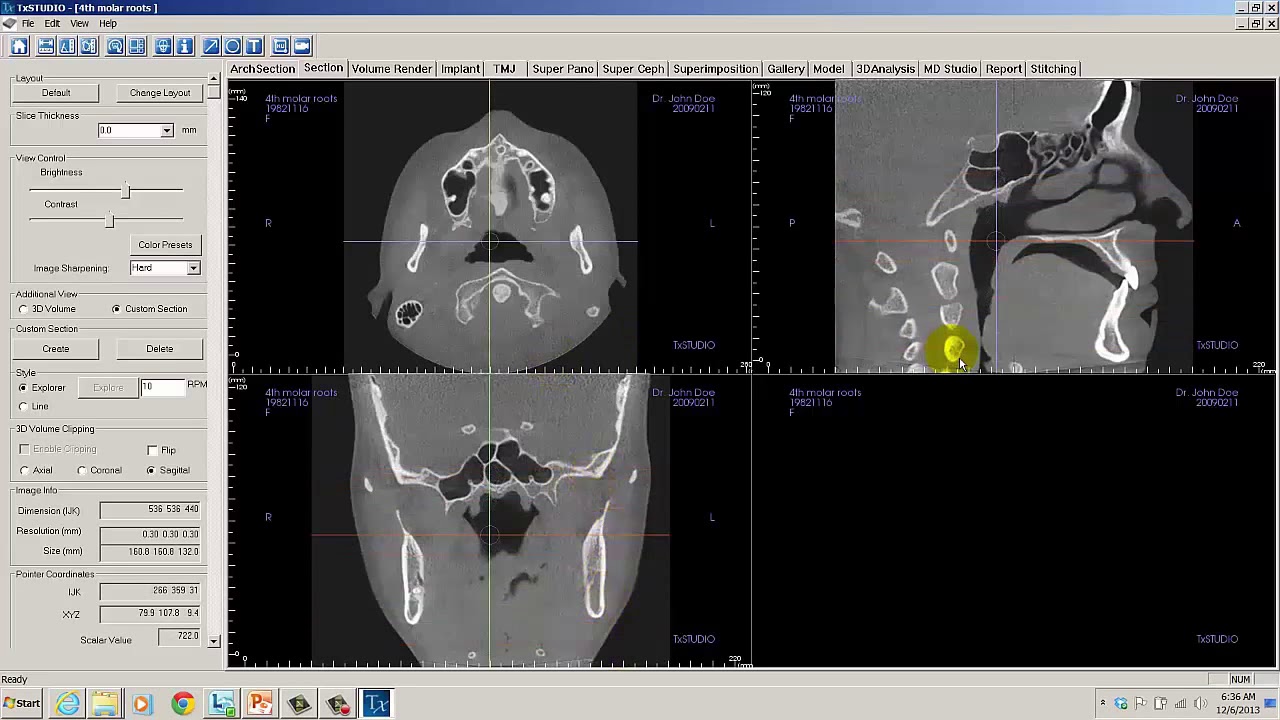Open the information toolbar icon
This screenshot has height=720, width=1280.
(186, 46)
